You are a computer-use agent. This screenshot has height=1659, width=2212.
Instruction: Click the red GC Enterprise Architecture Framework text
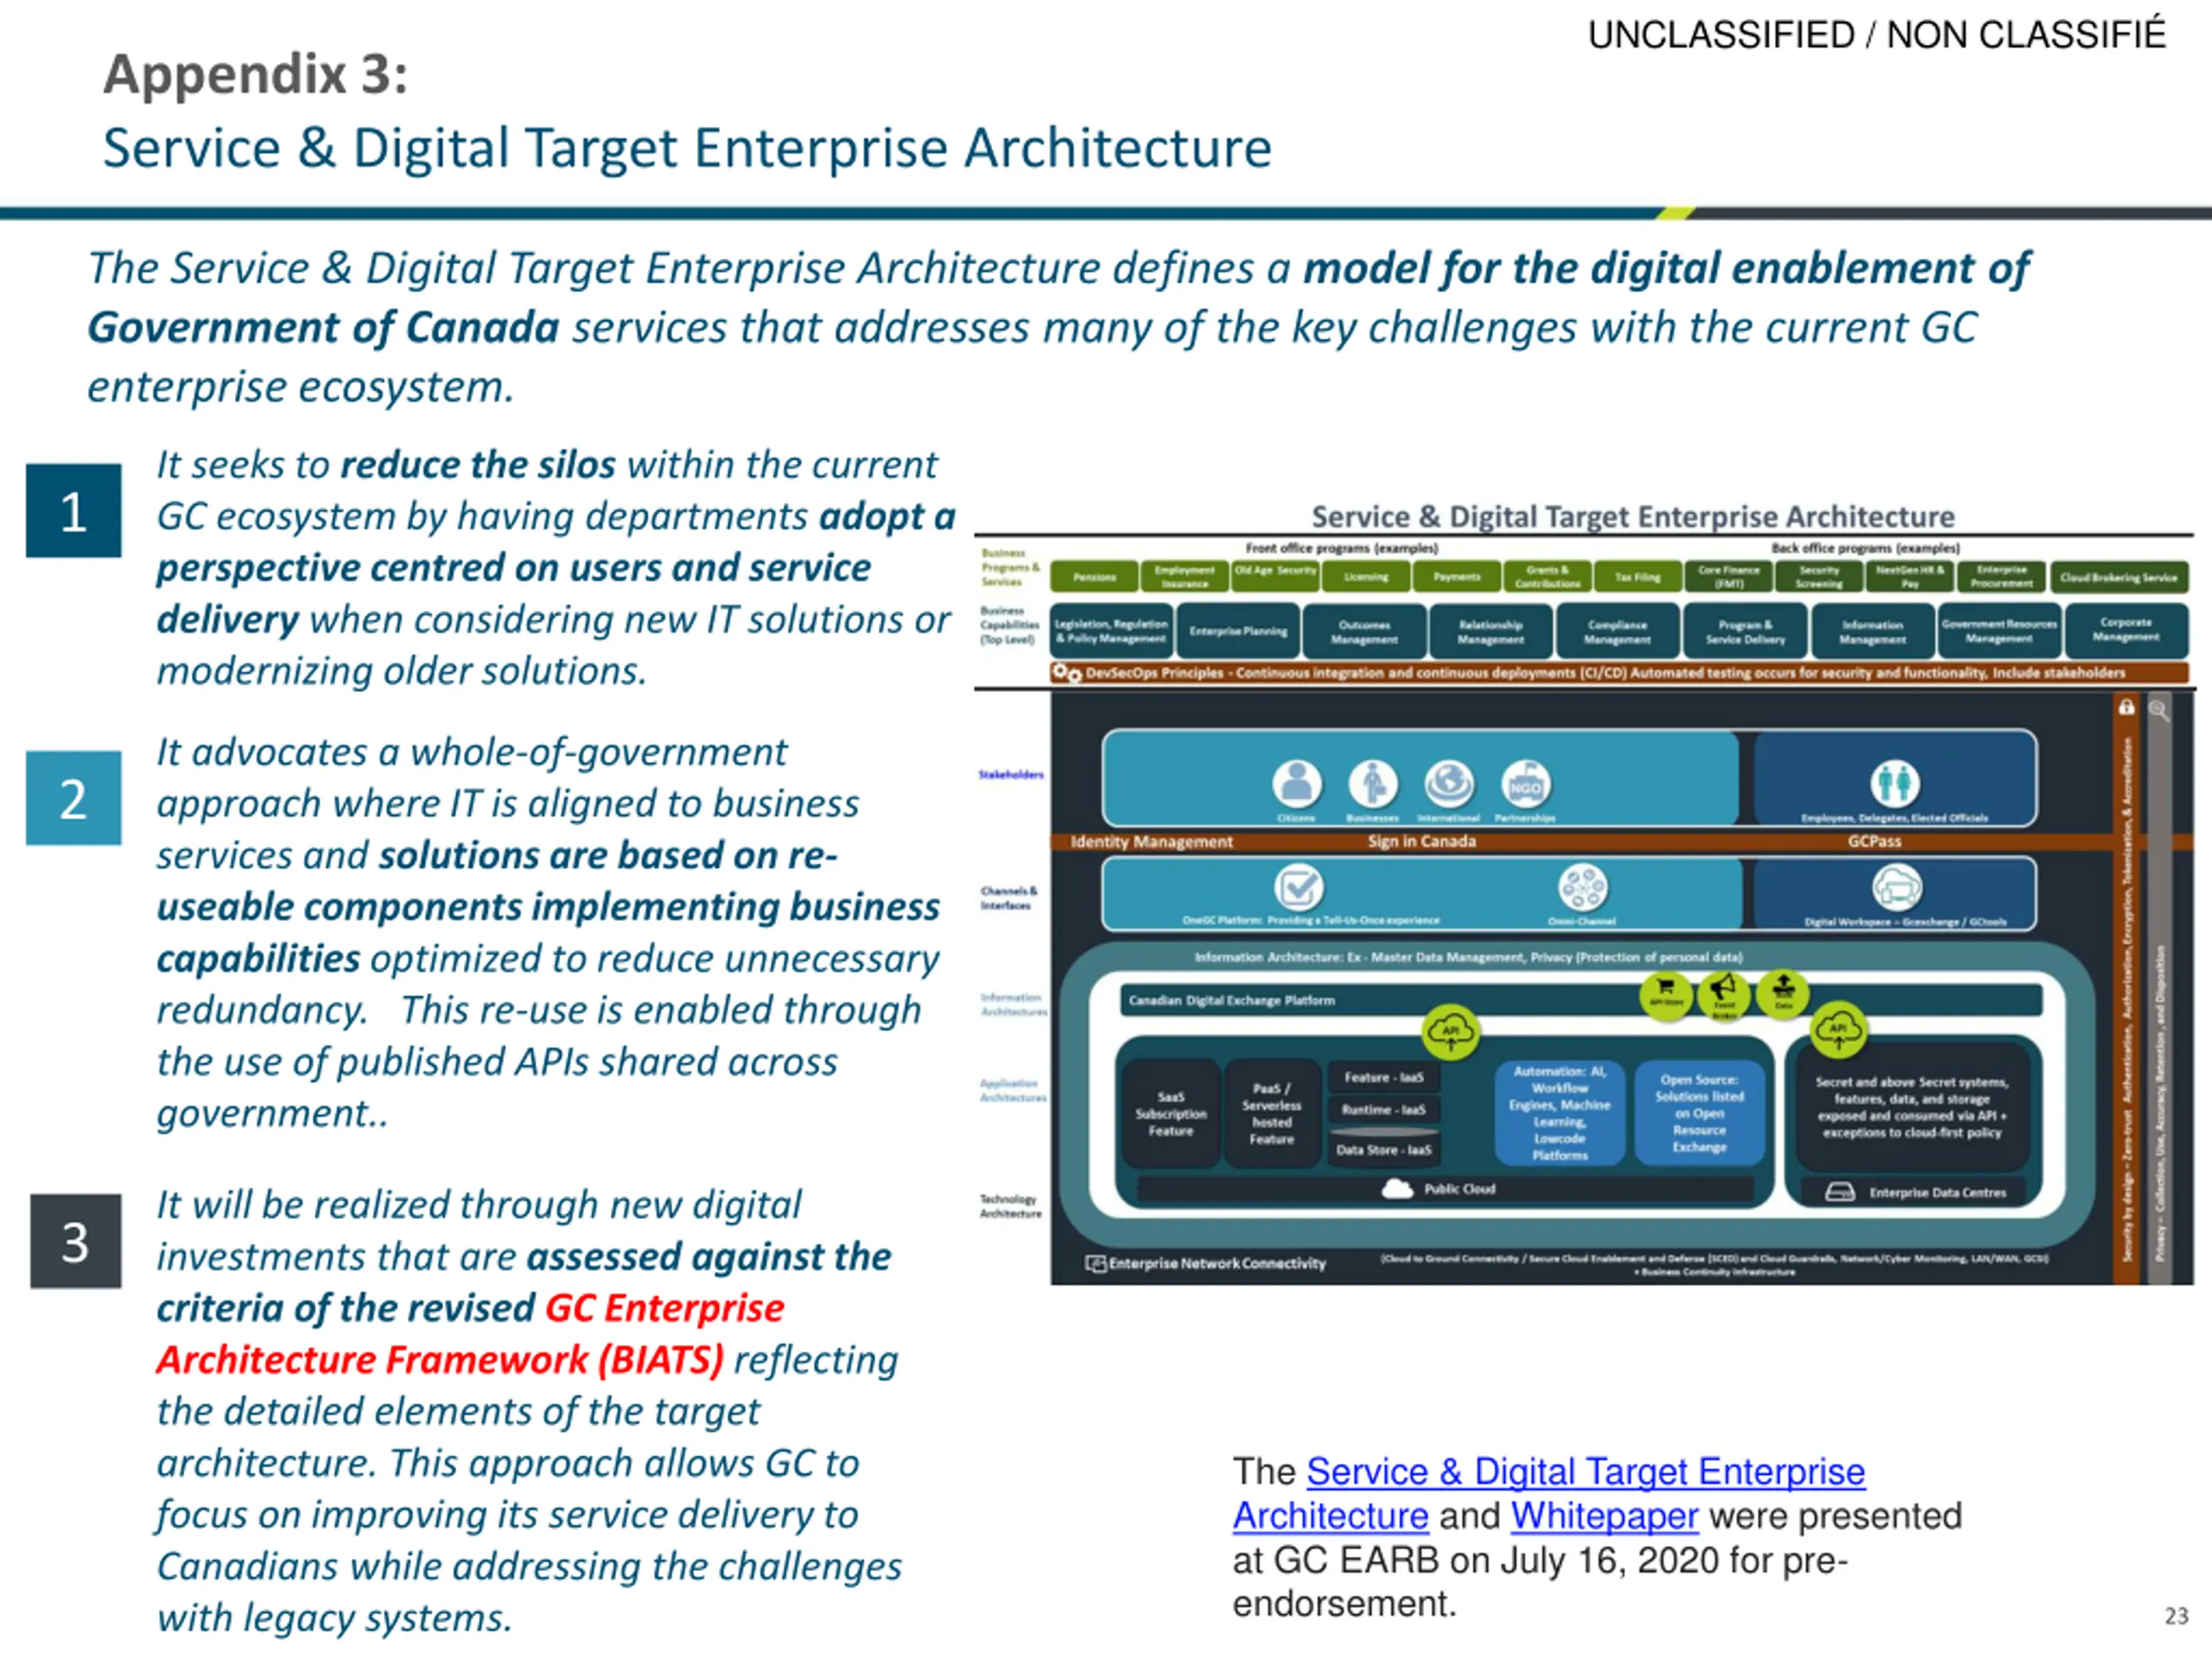pos(470,1333)
